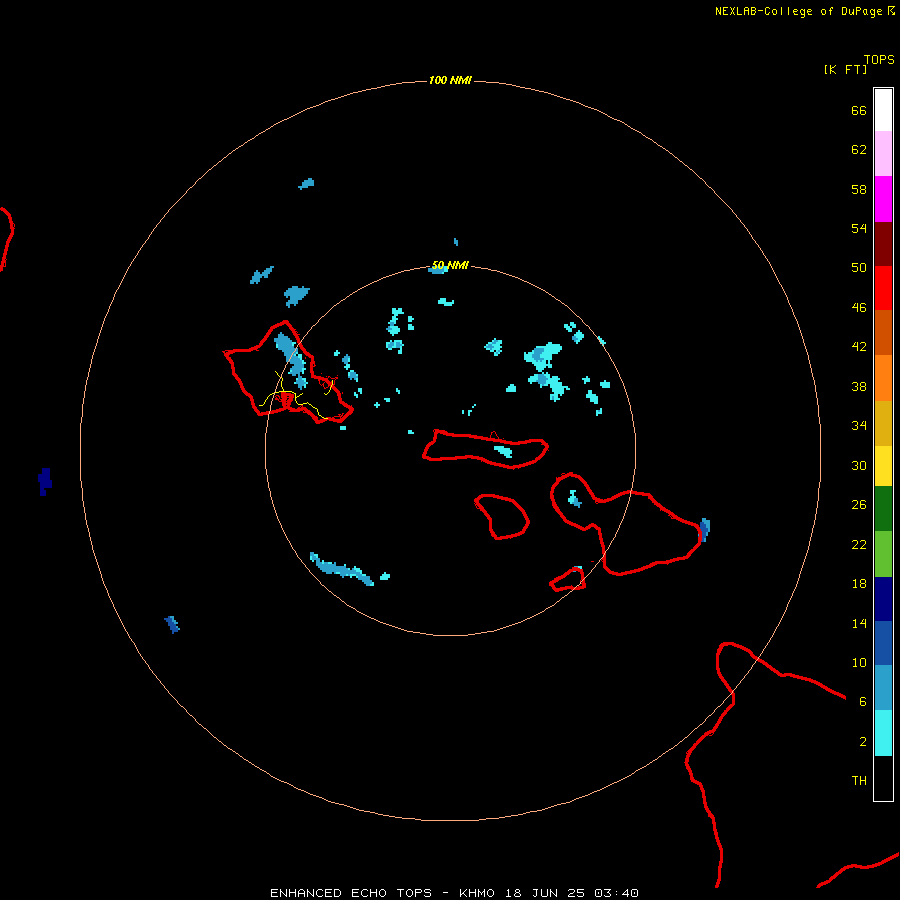Click the long echo band inside the southwest 50 NMI ring
The width and height of the screenshot is (900, 900).
(x=342, y=569)
